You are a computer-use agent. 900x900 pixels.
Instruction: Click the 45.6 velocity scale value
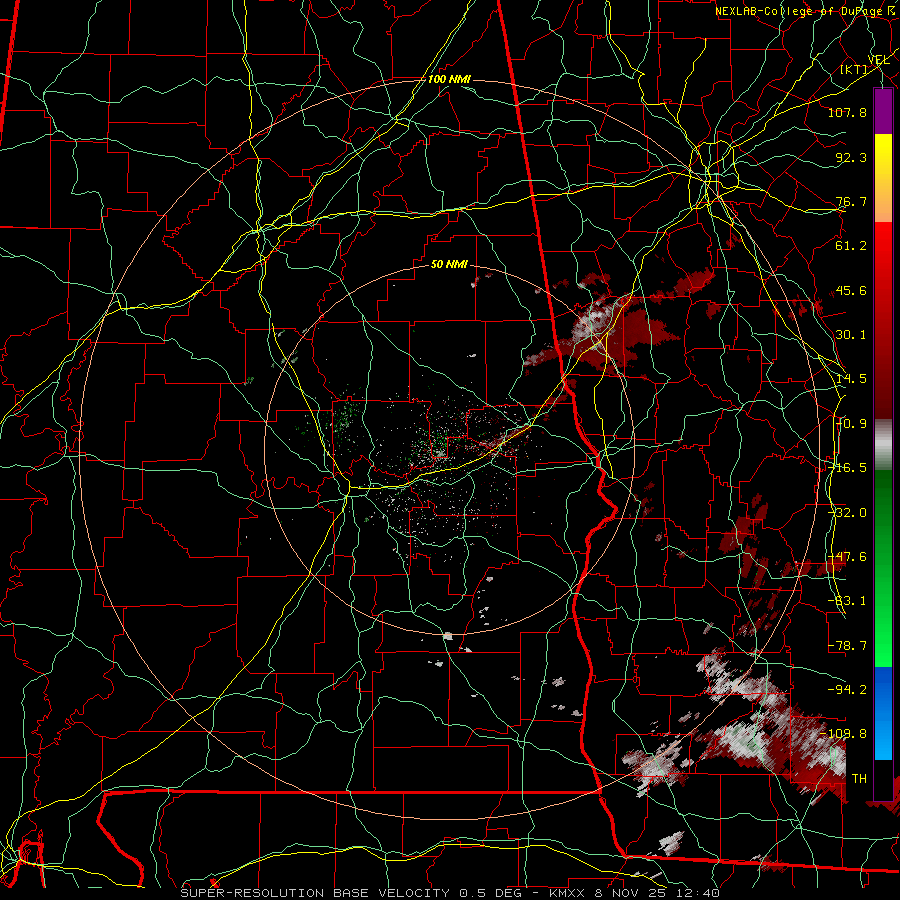(x=851, y=290)
